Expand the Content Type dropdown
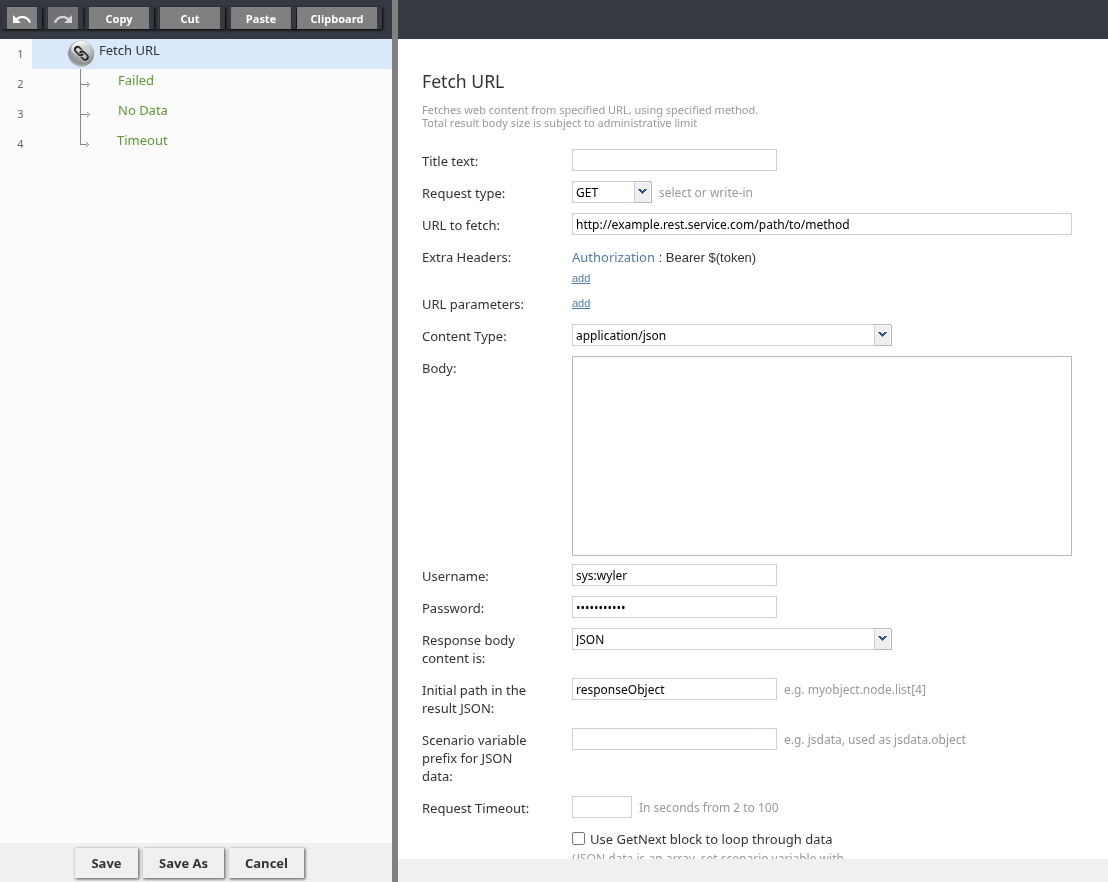The width and height of the screenshot is (1108, 882). click(x=881, y=335)
